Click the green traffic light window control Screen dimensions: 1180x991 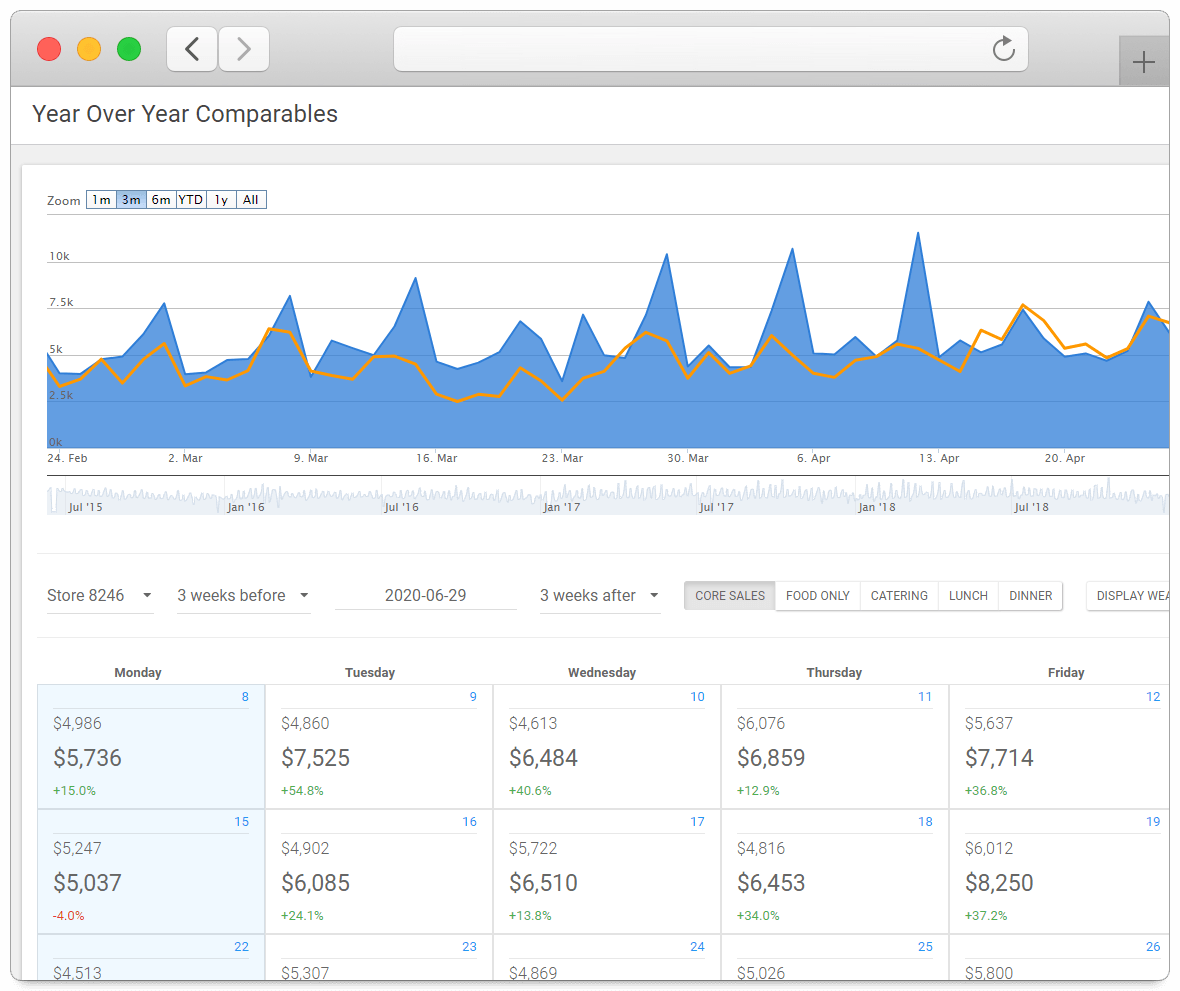pyautogui.click(x=128, y=48)
